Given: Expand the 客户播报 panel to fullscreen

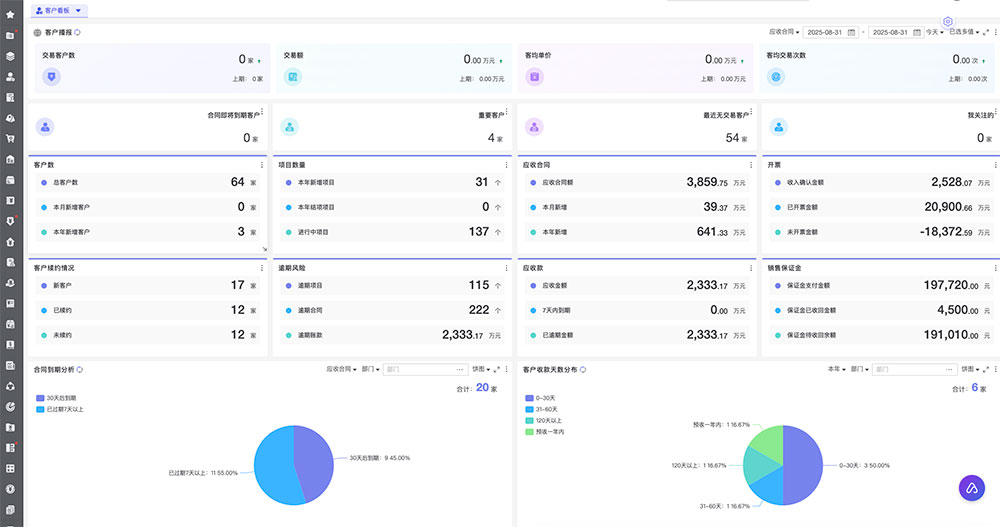Looking at the screenshot, I should coord(986,32).
